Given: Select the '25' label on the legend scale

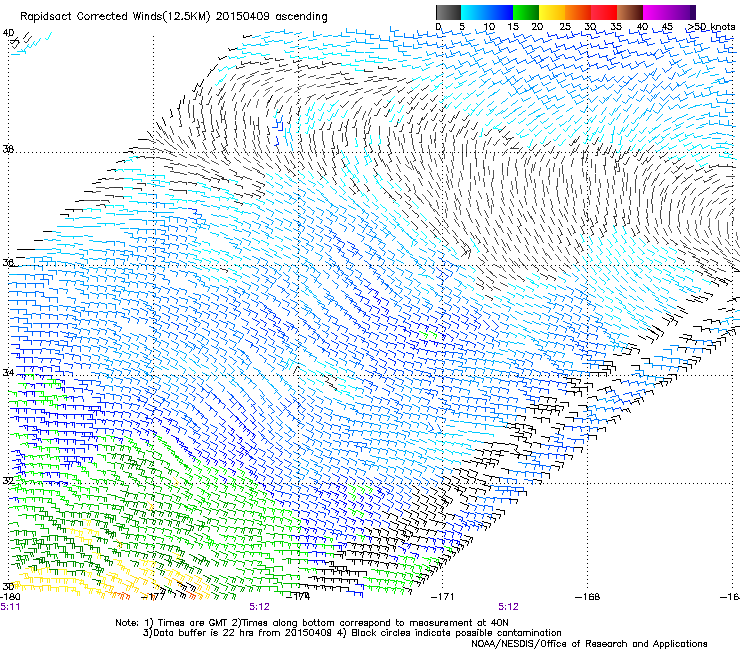Looking at the screenshot, I should pyautogui.click(x=564, y=27).
